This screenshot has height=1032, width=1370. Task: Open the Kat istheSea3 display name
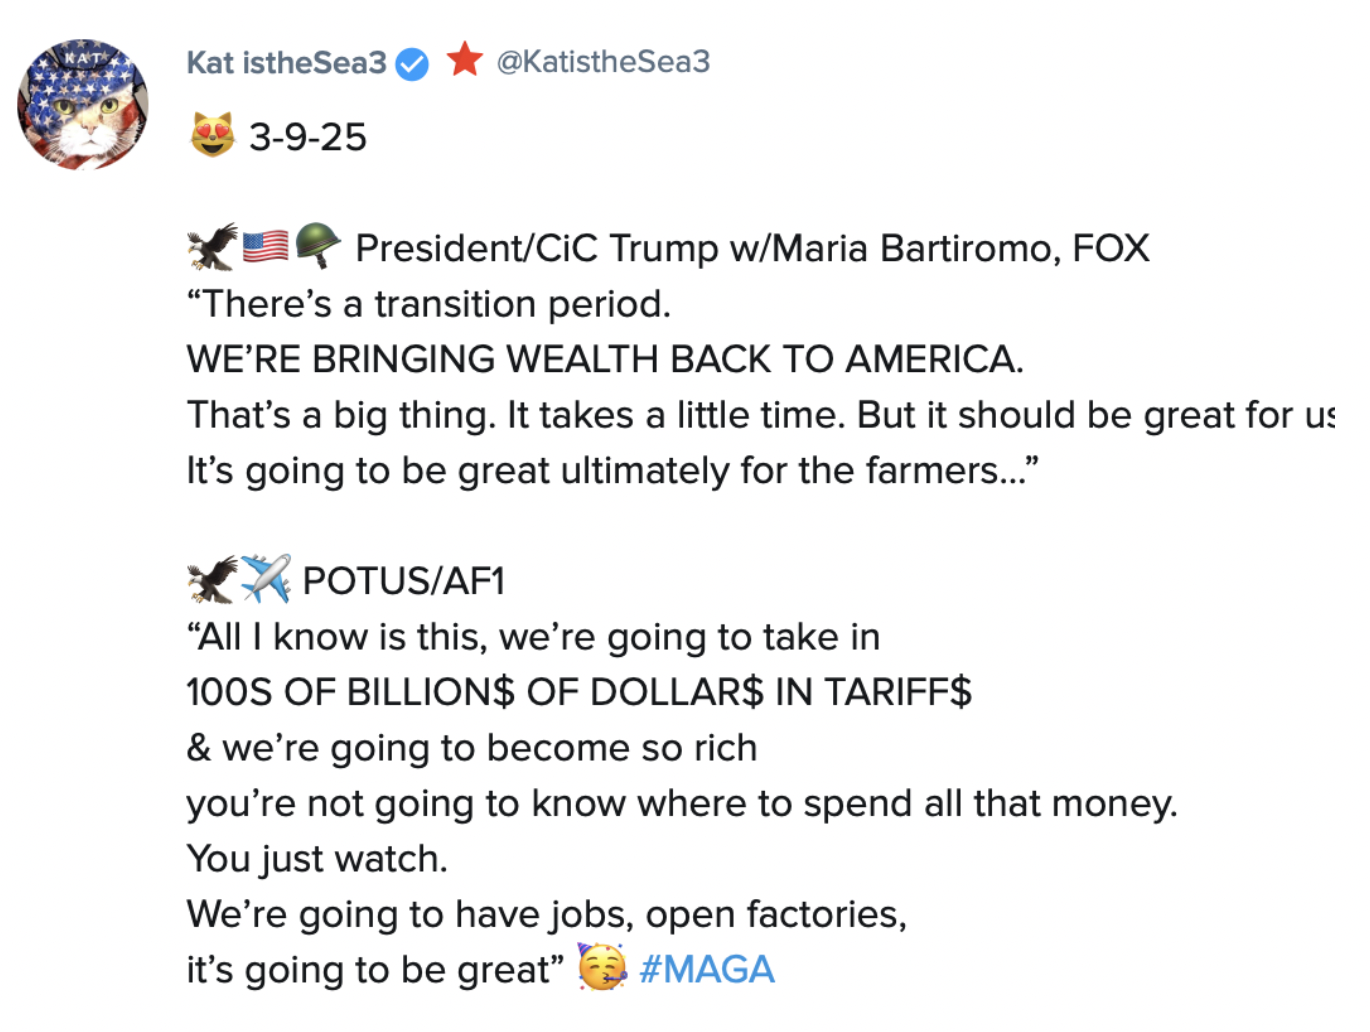pos(286,63)
